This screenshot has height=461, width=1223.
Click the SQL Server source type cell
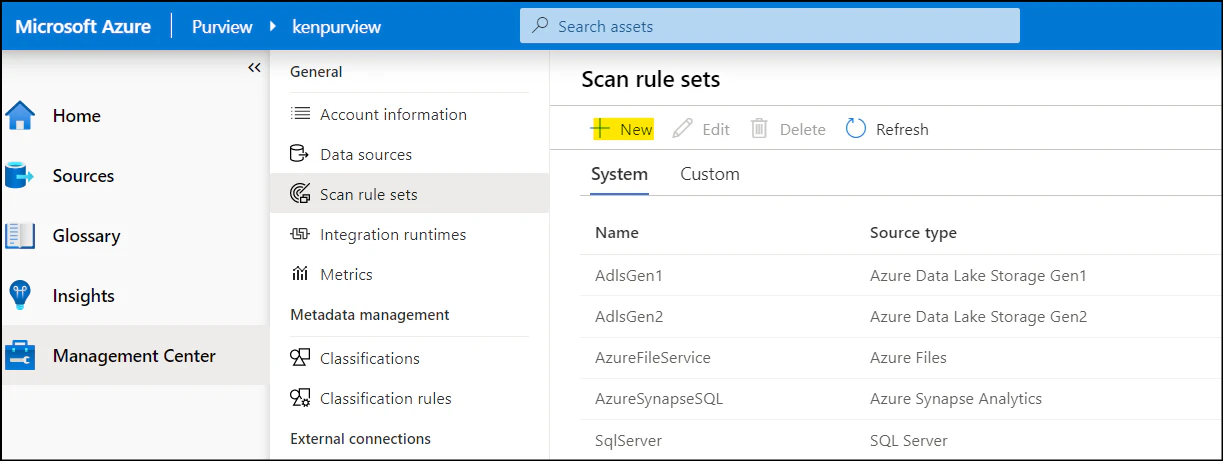click(909, 440)
